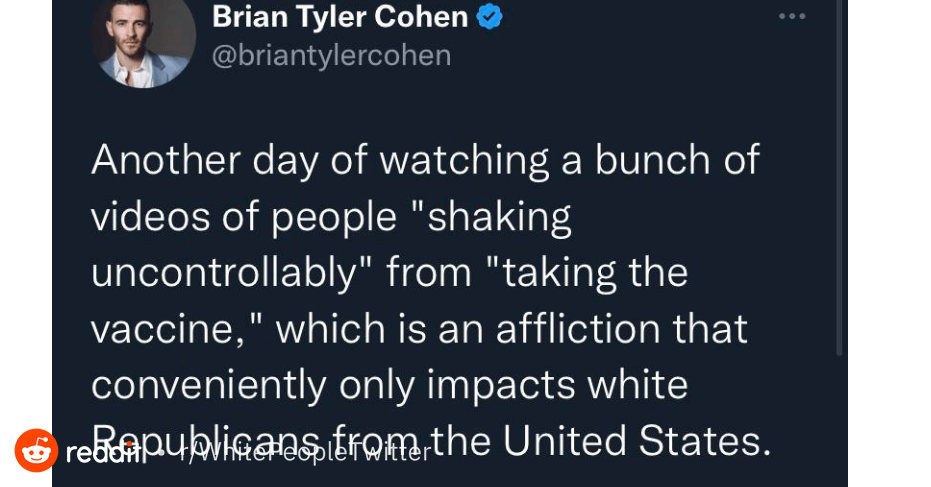This screenshot has width=931, height=487.
Task: Click the word "videos" in the tweet
Action: (x=145, y=216)
